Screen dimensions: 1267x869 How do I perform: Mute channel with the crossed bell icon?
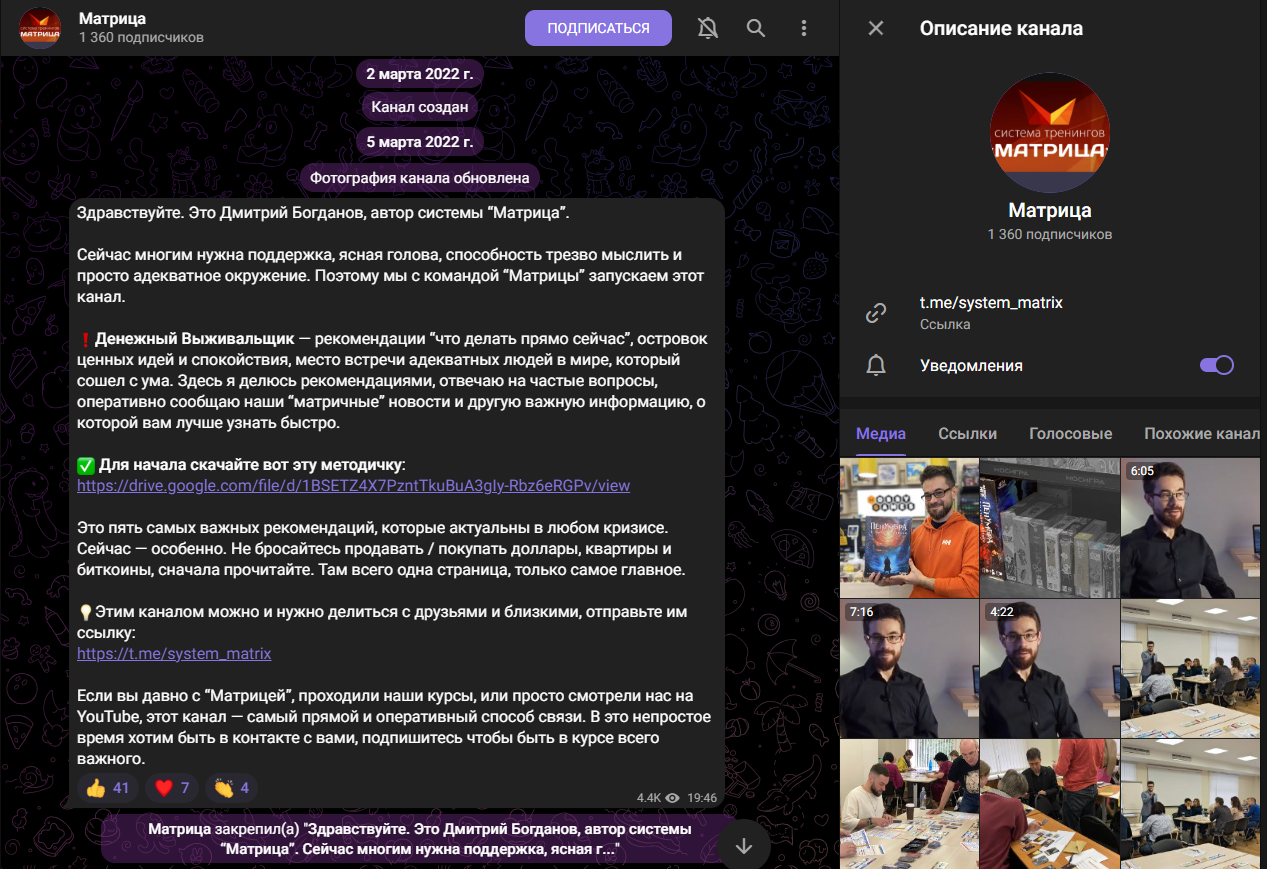tap(708, 28)
